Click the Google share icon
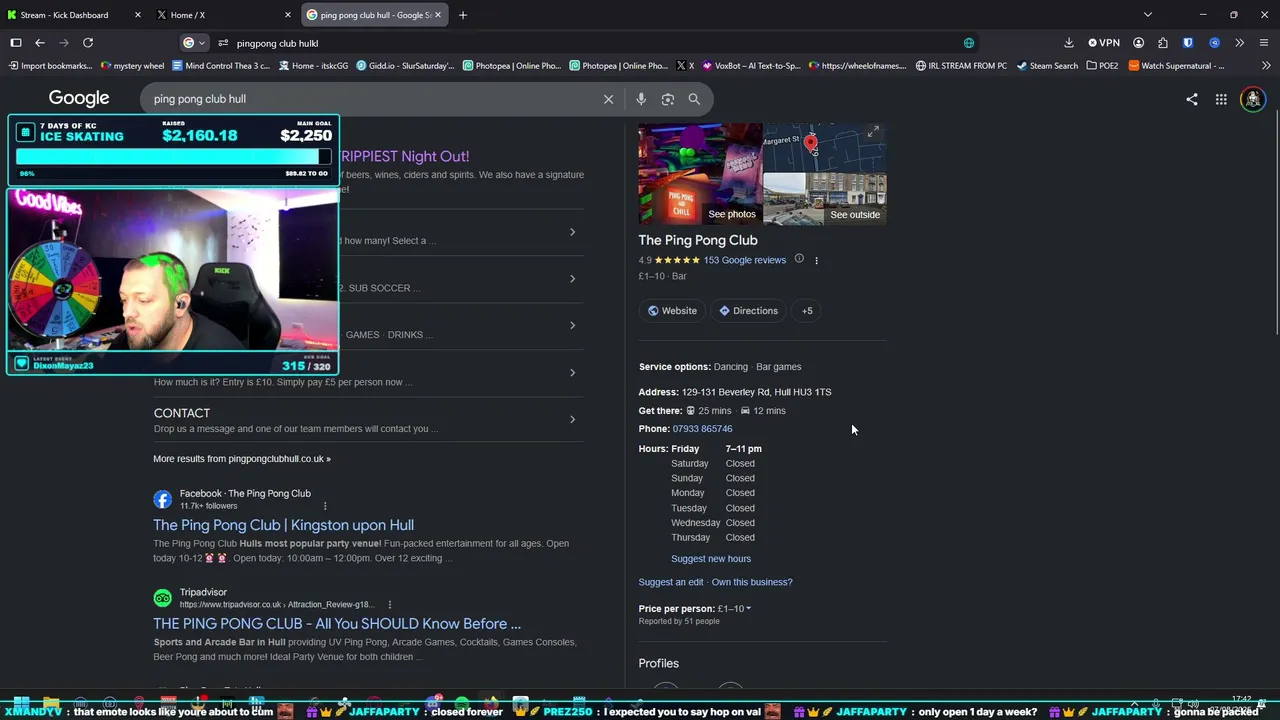Image resolution: width=1280 pixels, height=720 pixels. click(1192, 99)
